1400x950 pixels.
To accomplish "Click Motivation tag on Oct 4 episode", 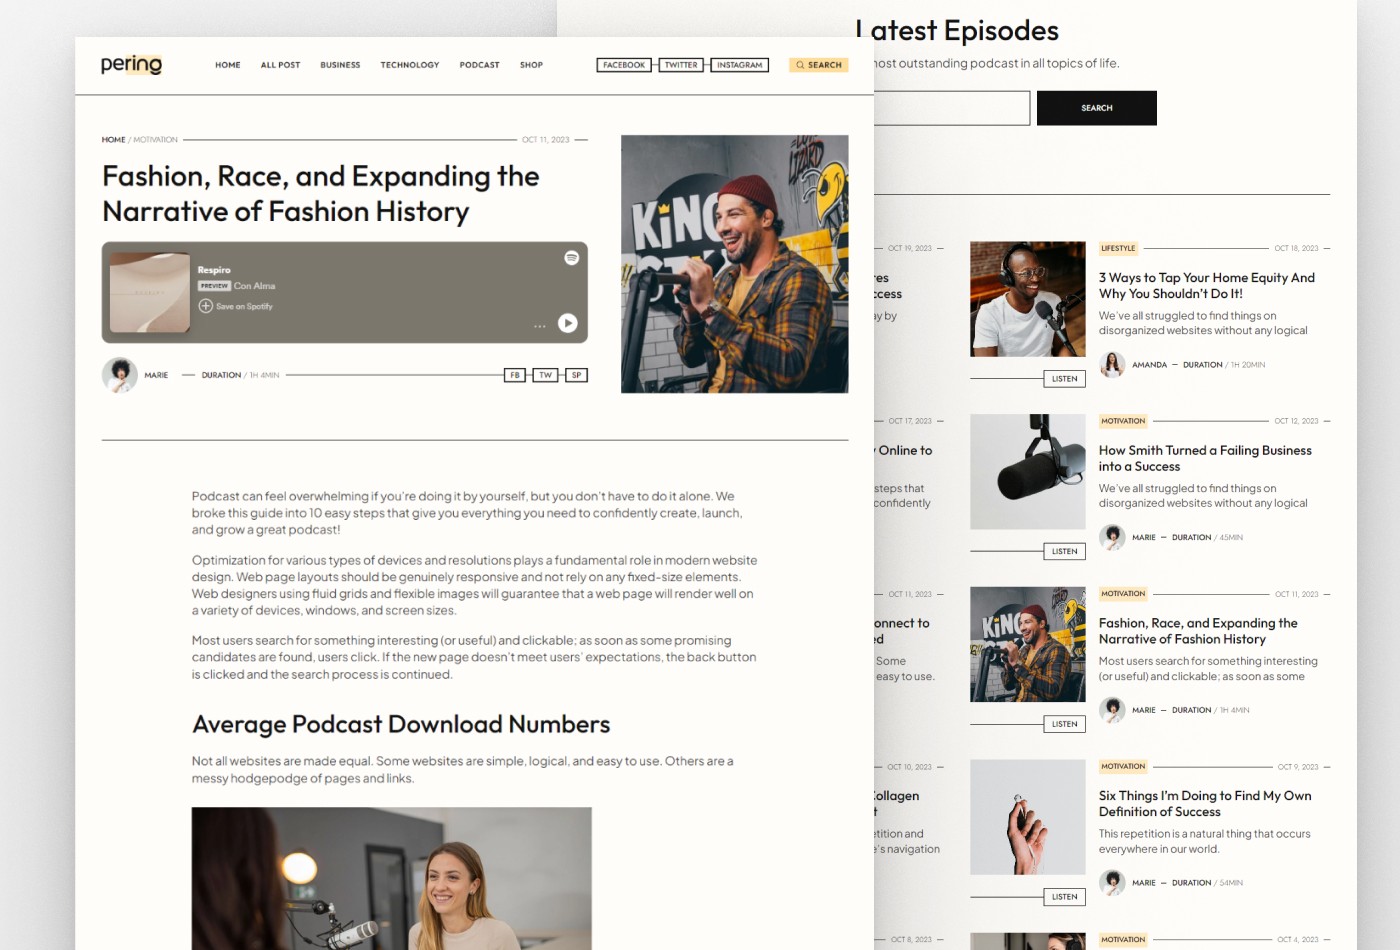I will point(1123,940).
